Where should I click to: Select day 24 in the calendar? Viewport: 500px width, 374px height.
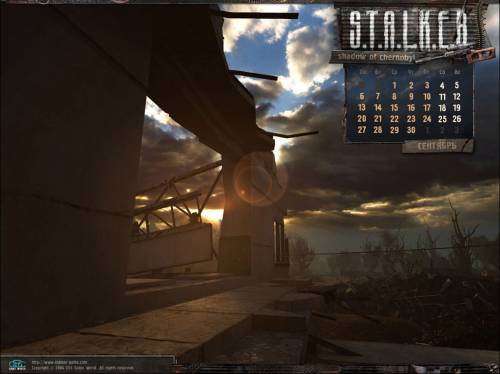pyautogui.click(x=427, y=119)
